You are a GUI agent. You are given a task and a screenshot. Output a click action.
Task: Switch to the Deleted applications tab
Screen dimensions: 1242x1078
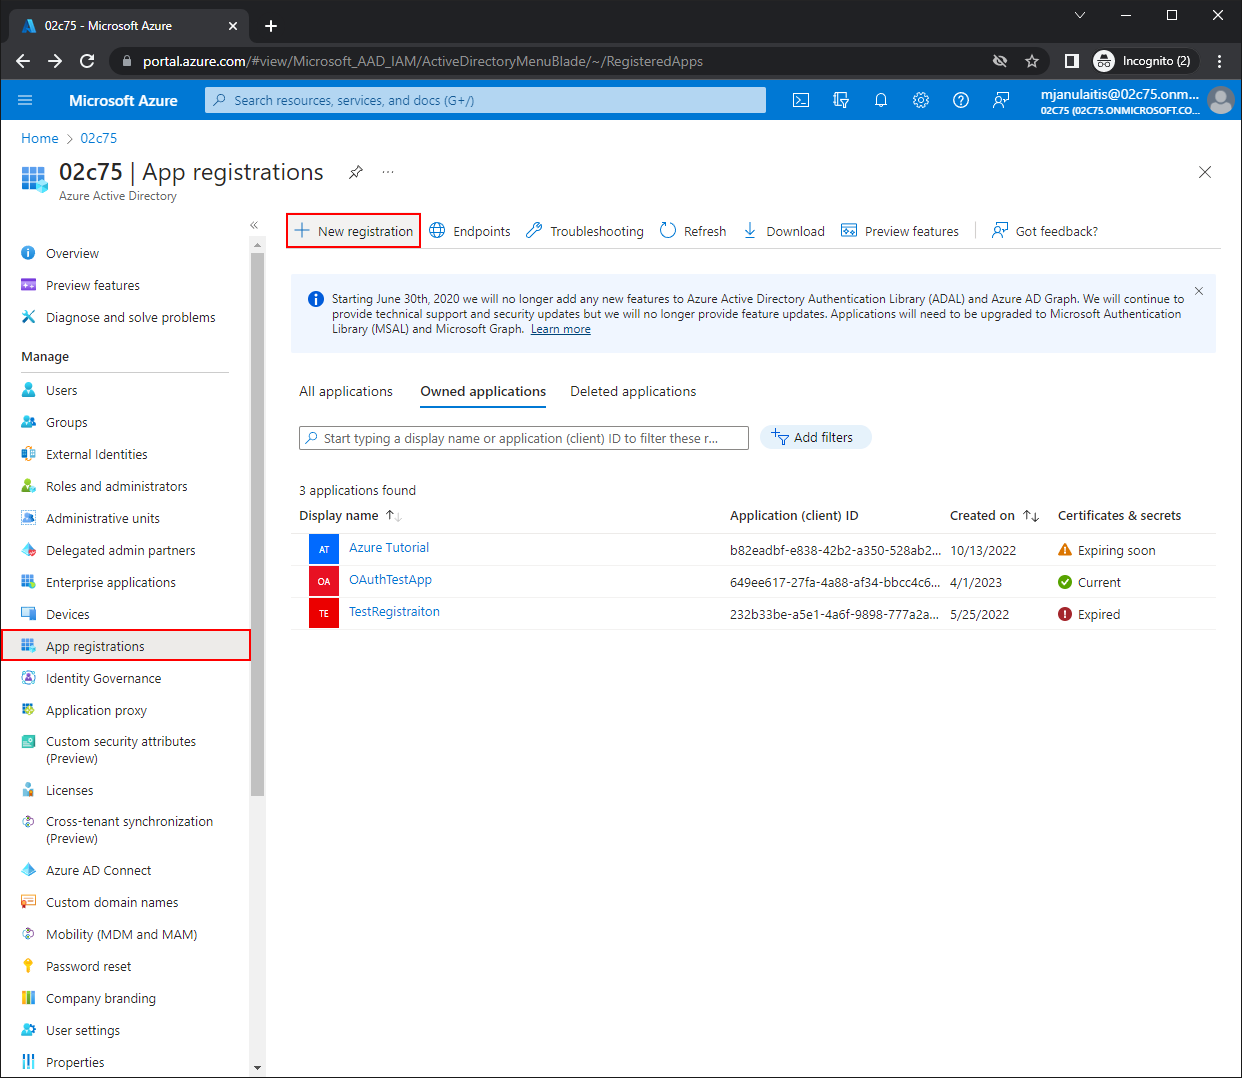[633, 391]
